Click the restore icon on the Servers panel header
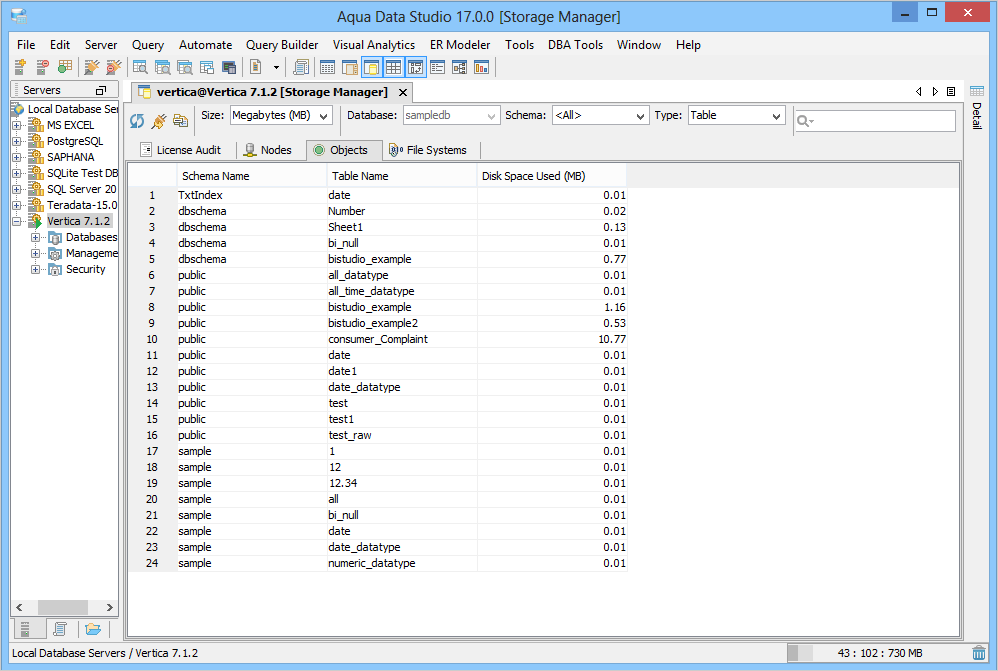This screenshot has height=671, width=998. click(x=101, y=90)
